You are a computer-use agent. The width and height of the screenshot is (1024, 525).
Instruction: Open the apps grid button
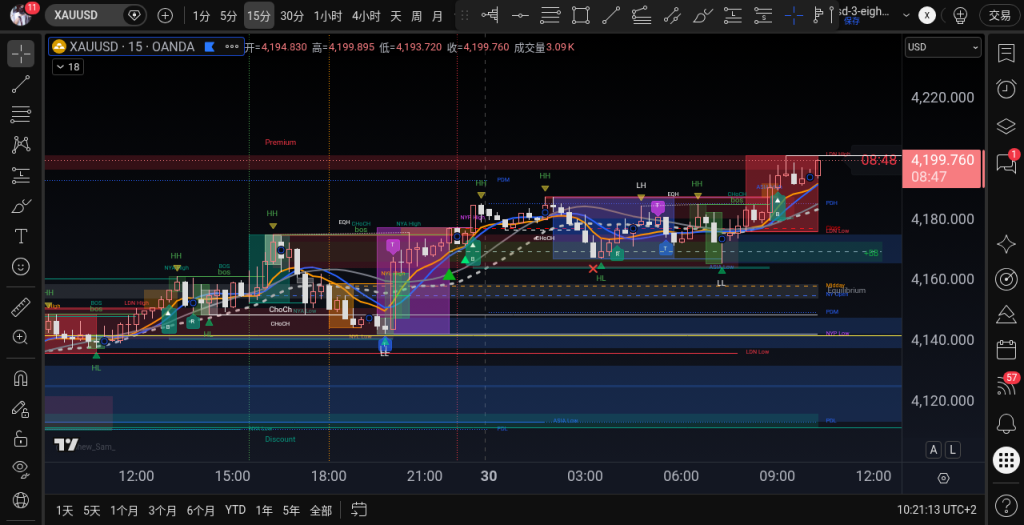[1006, 460]
